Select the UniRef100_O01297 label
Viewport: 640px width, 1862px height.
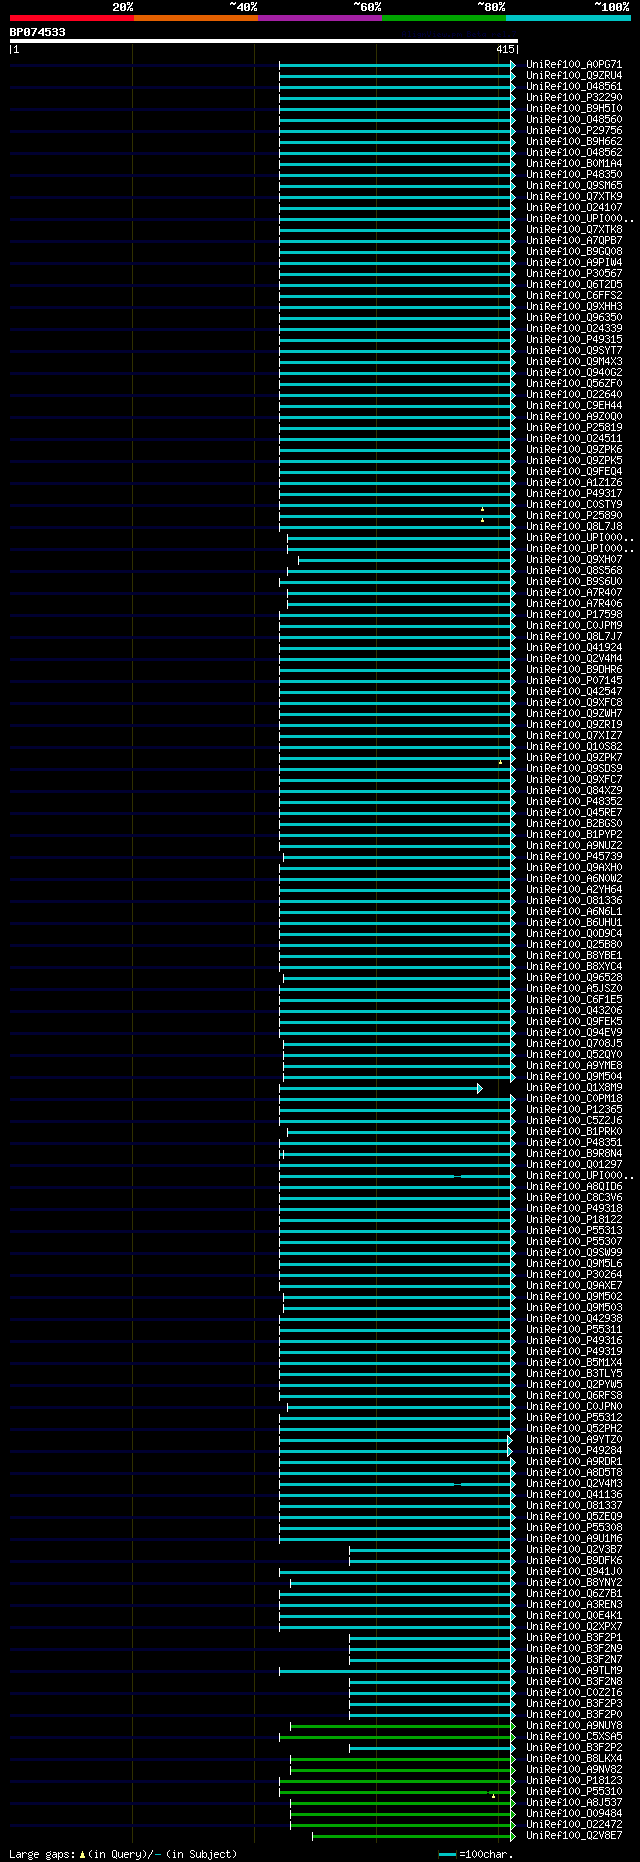[574, 1165]
